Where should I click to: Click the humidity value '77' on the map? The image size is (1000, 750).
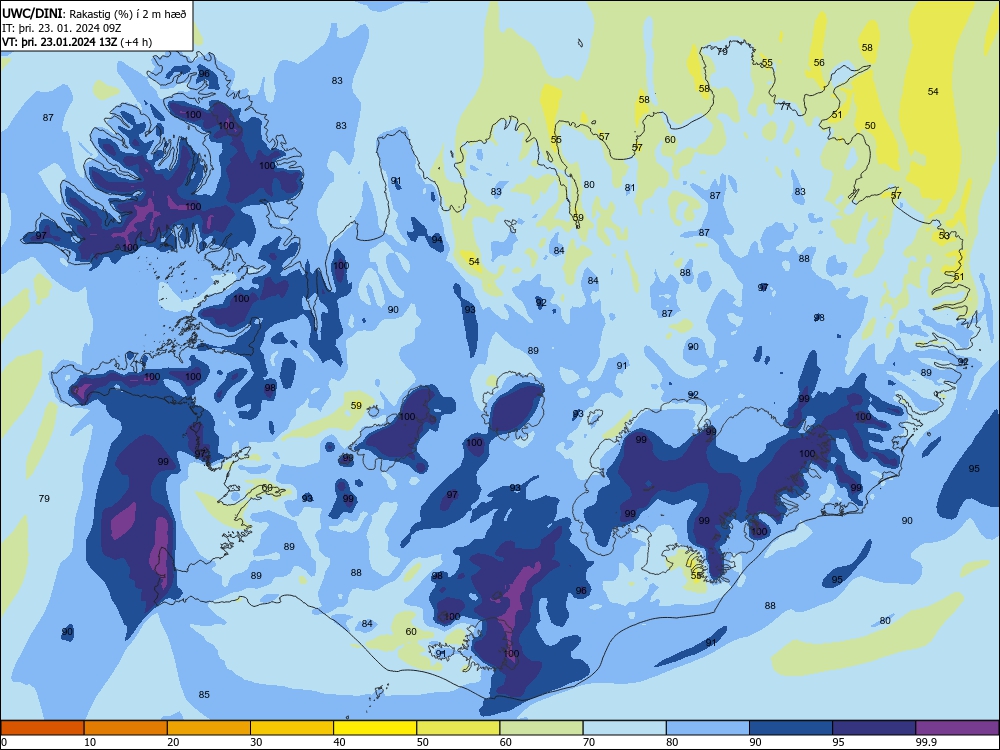785,107
